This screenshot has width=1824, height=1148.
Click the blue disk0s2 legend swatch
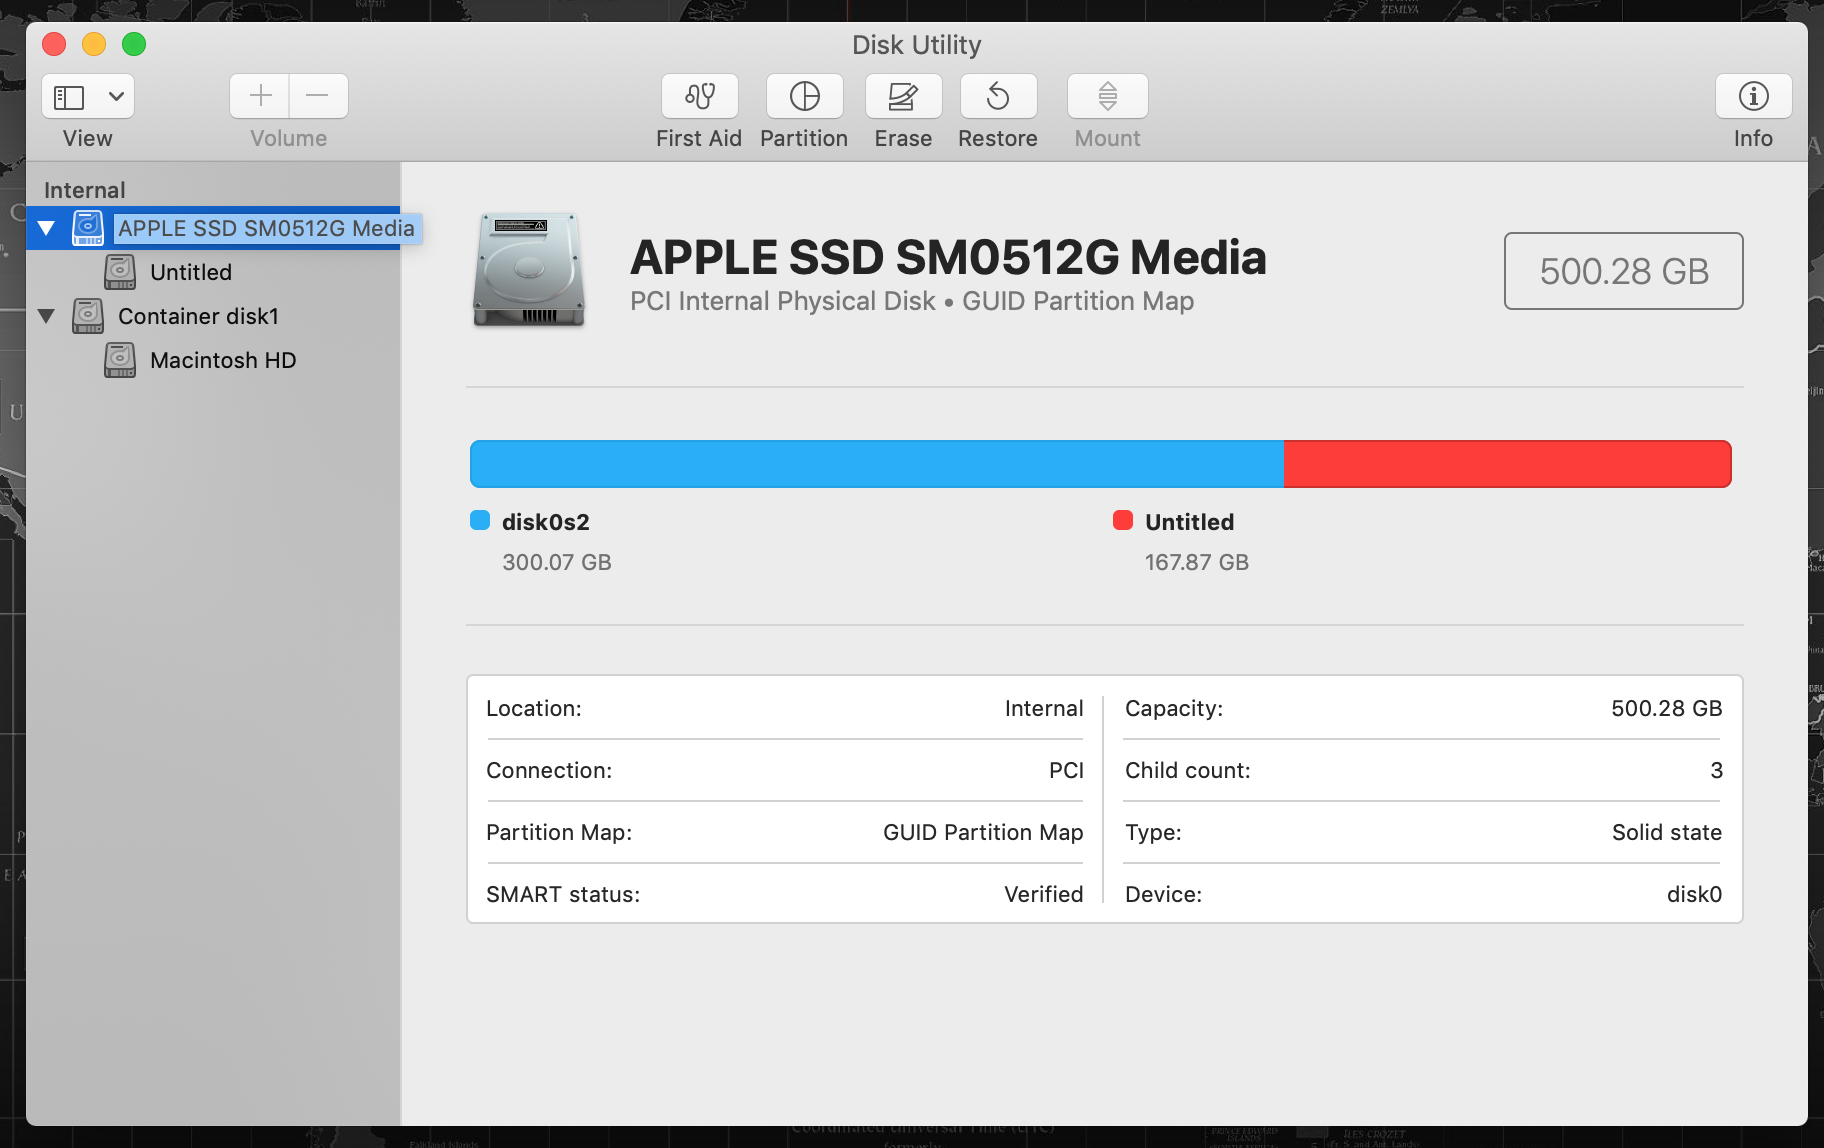480,520
